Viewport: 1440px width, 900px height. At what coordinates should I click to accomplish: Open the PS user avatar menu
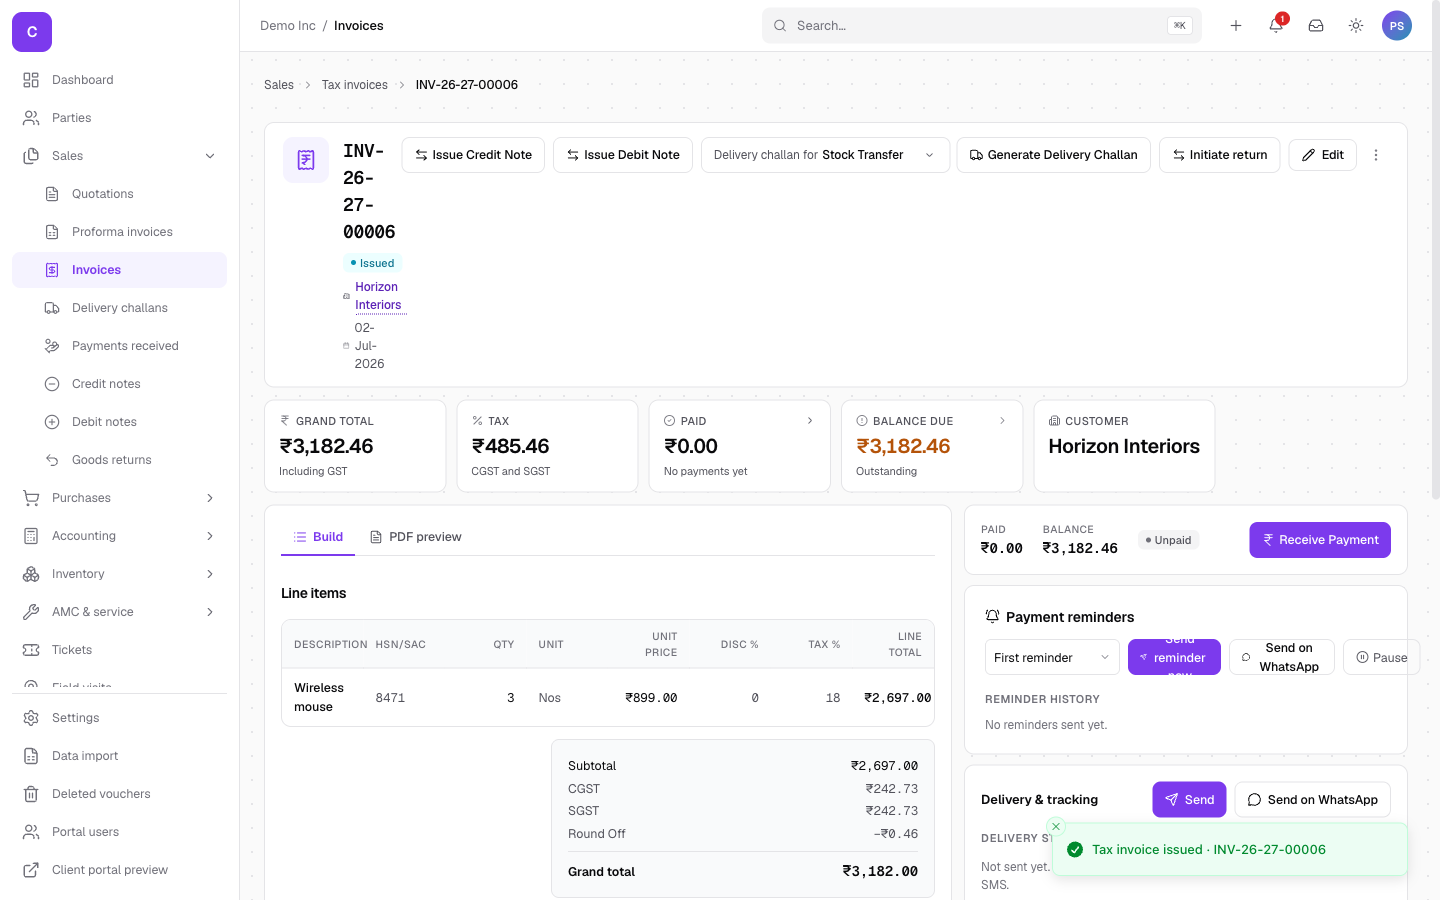(x=1397, y=26)
